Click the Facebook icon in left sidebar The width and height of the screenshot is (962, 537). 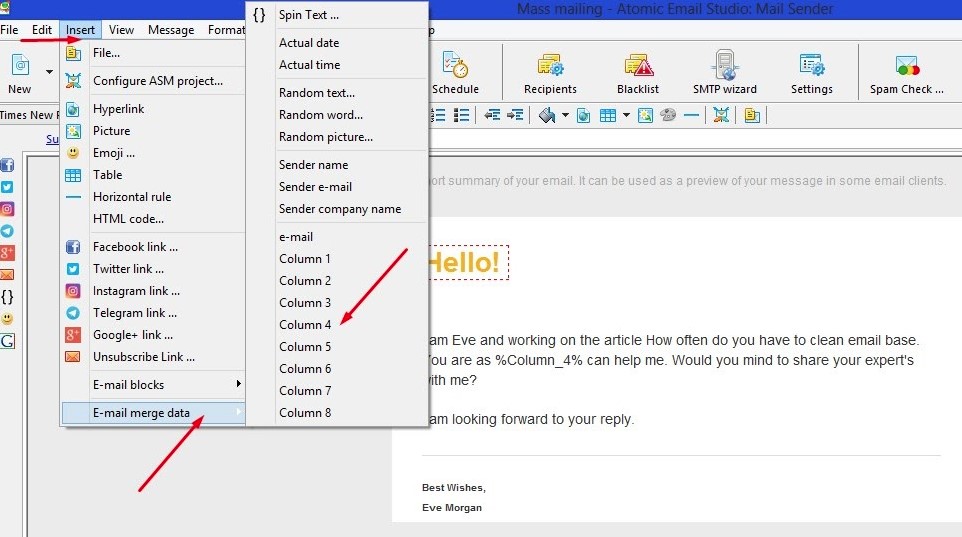(7, 165)
